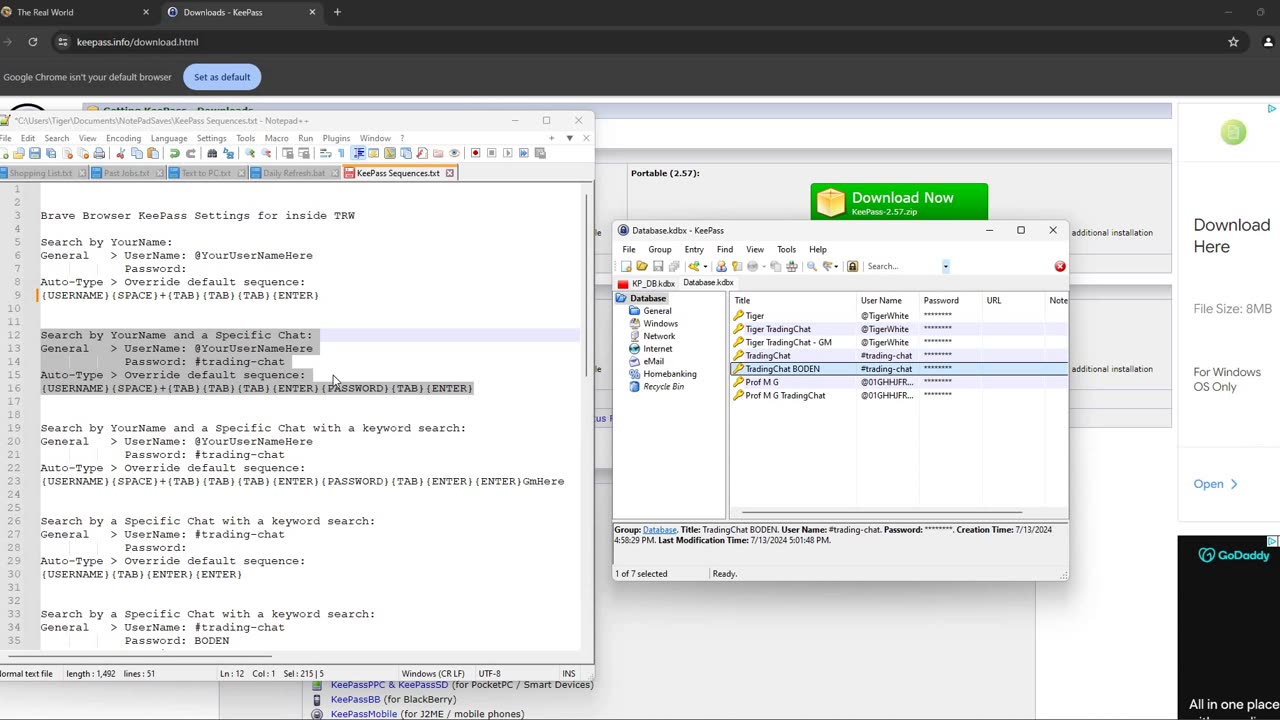Open Macro menu in Notepad++
This screenshot has height=720, width=1280.
pyautogui.click(x=276, y=138)
